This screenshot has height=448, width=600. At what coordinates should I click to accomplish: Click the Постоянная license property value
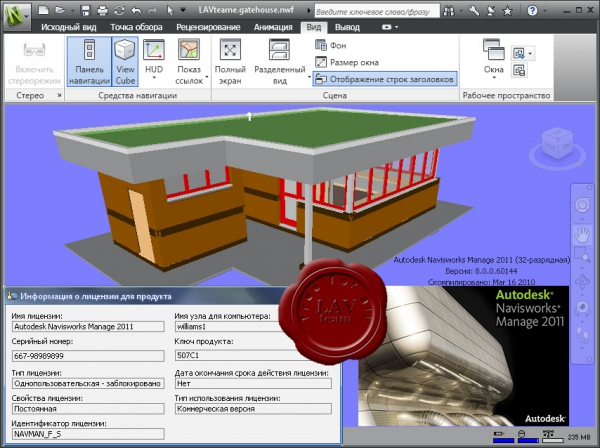coord(88,409)
